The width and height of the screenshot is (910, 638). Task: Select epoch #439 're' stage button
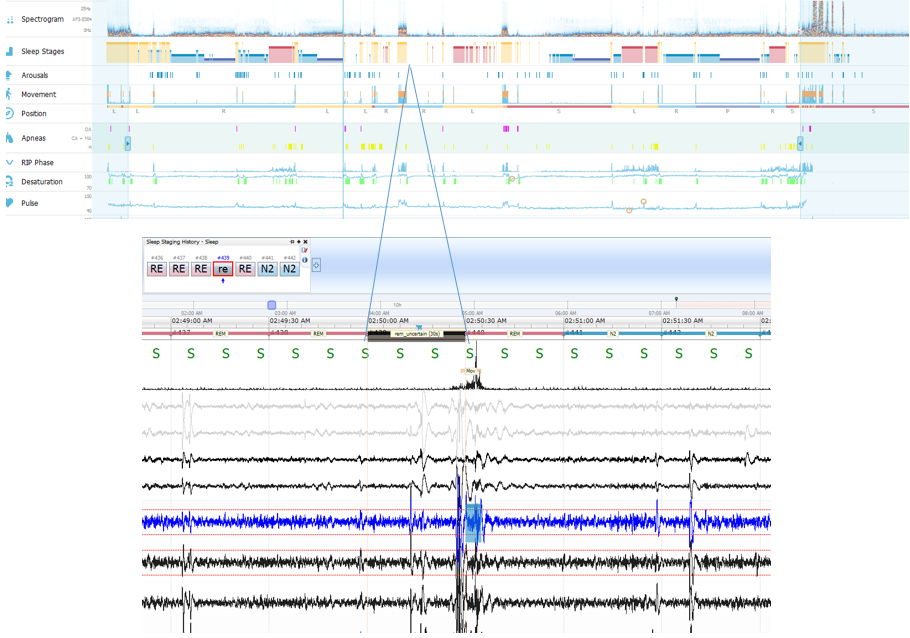tap(223, 269)
